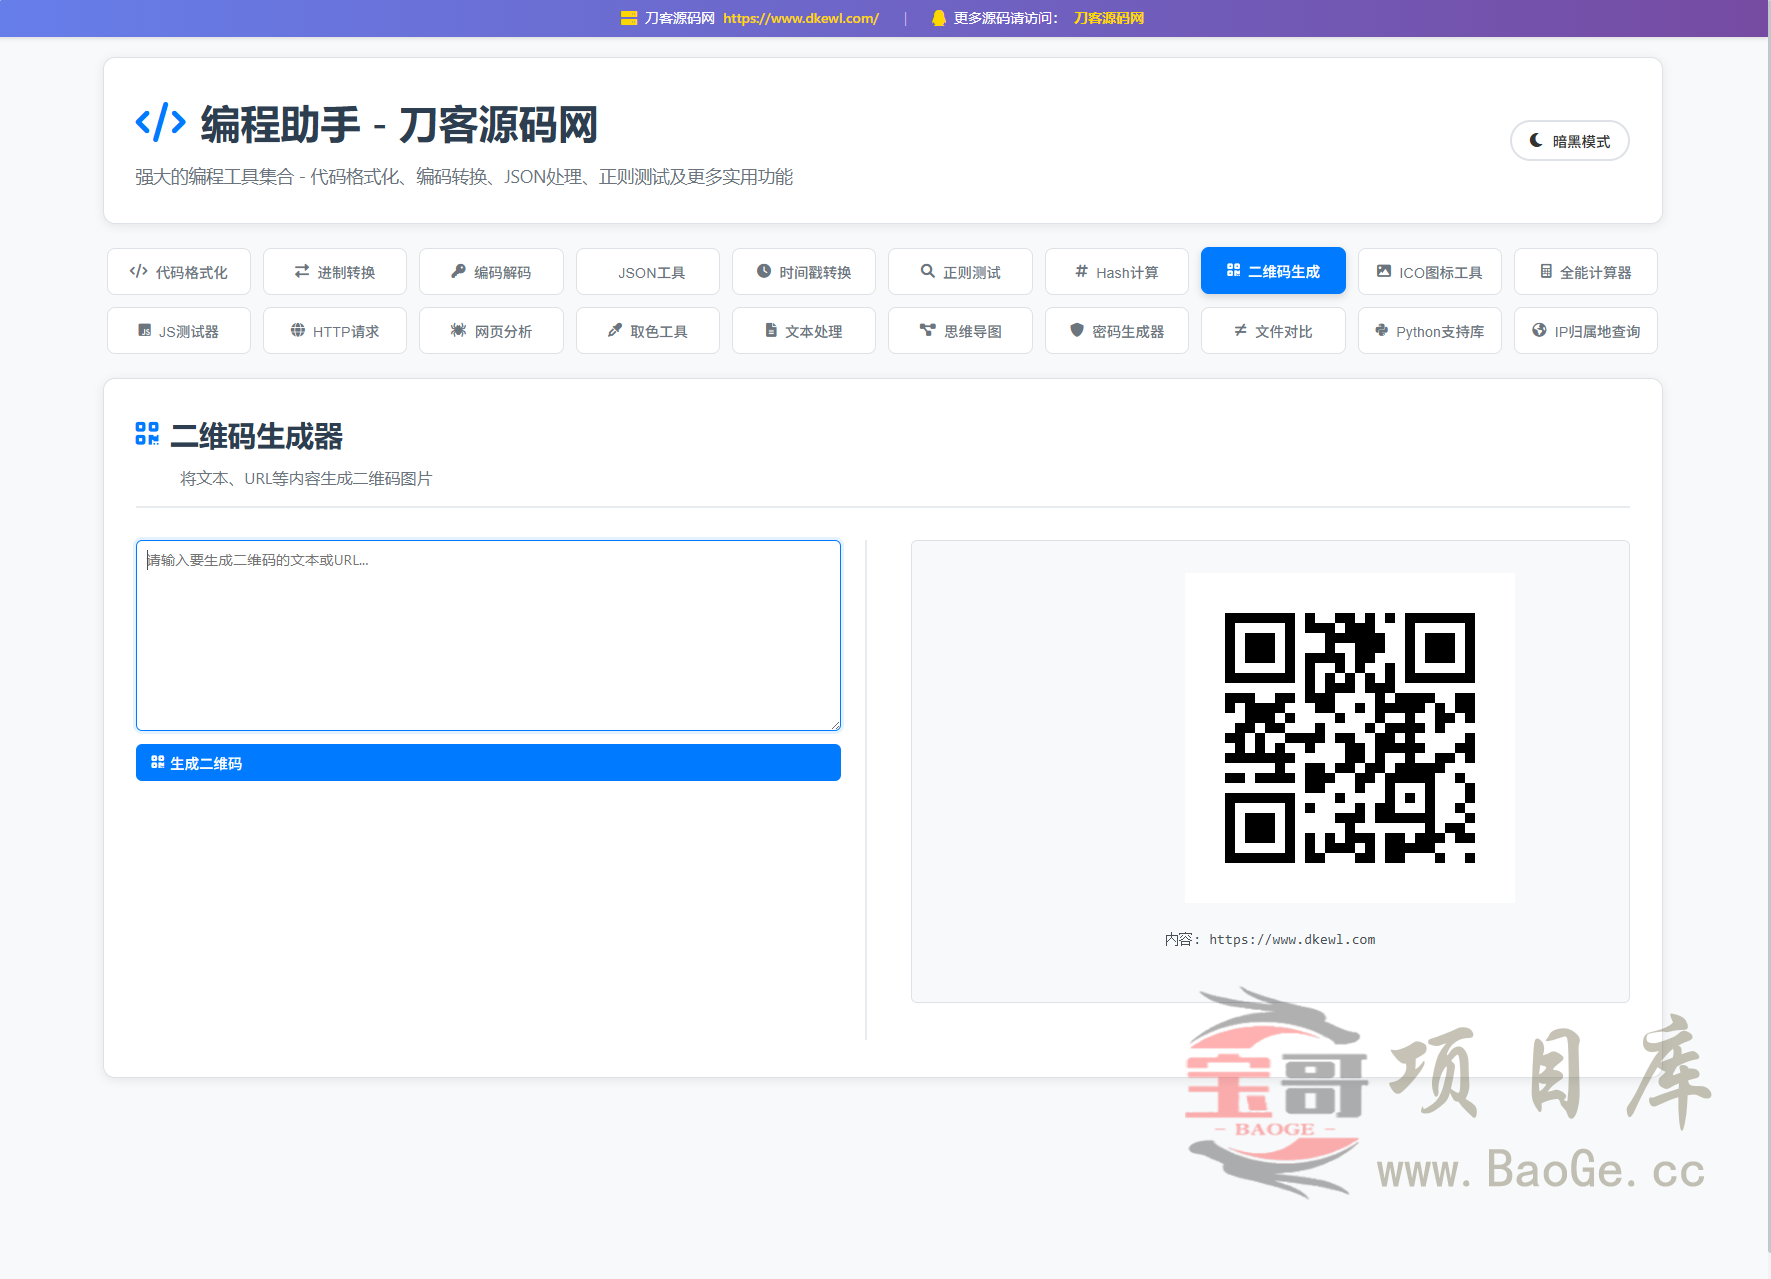Click the Python icon on Python支持库
The width and height of the screenshot is (1771, 1279).
(1382, 330)
